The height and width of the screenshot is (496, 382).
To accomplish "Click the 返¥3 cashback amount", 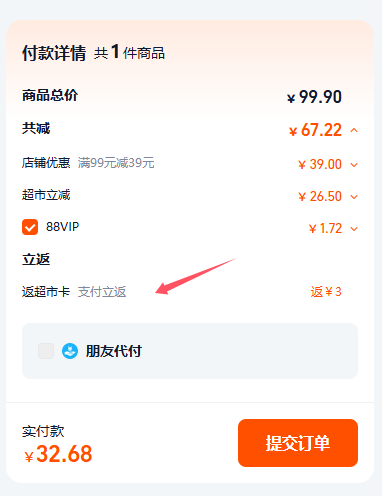I will (x=326, y=292).
